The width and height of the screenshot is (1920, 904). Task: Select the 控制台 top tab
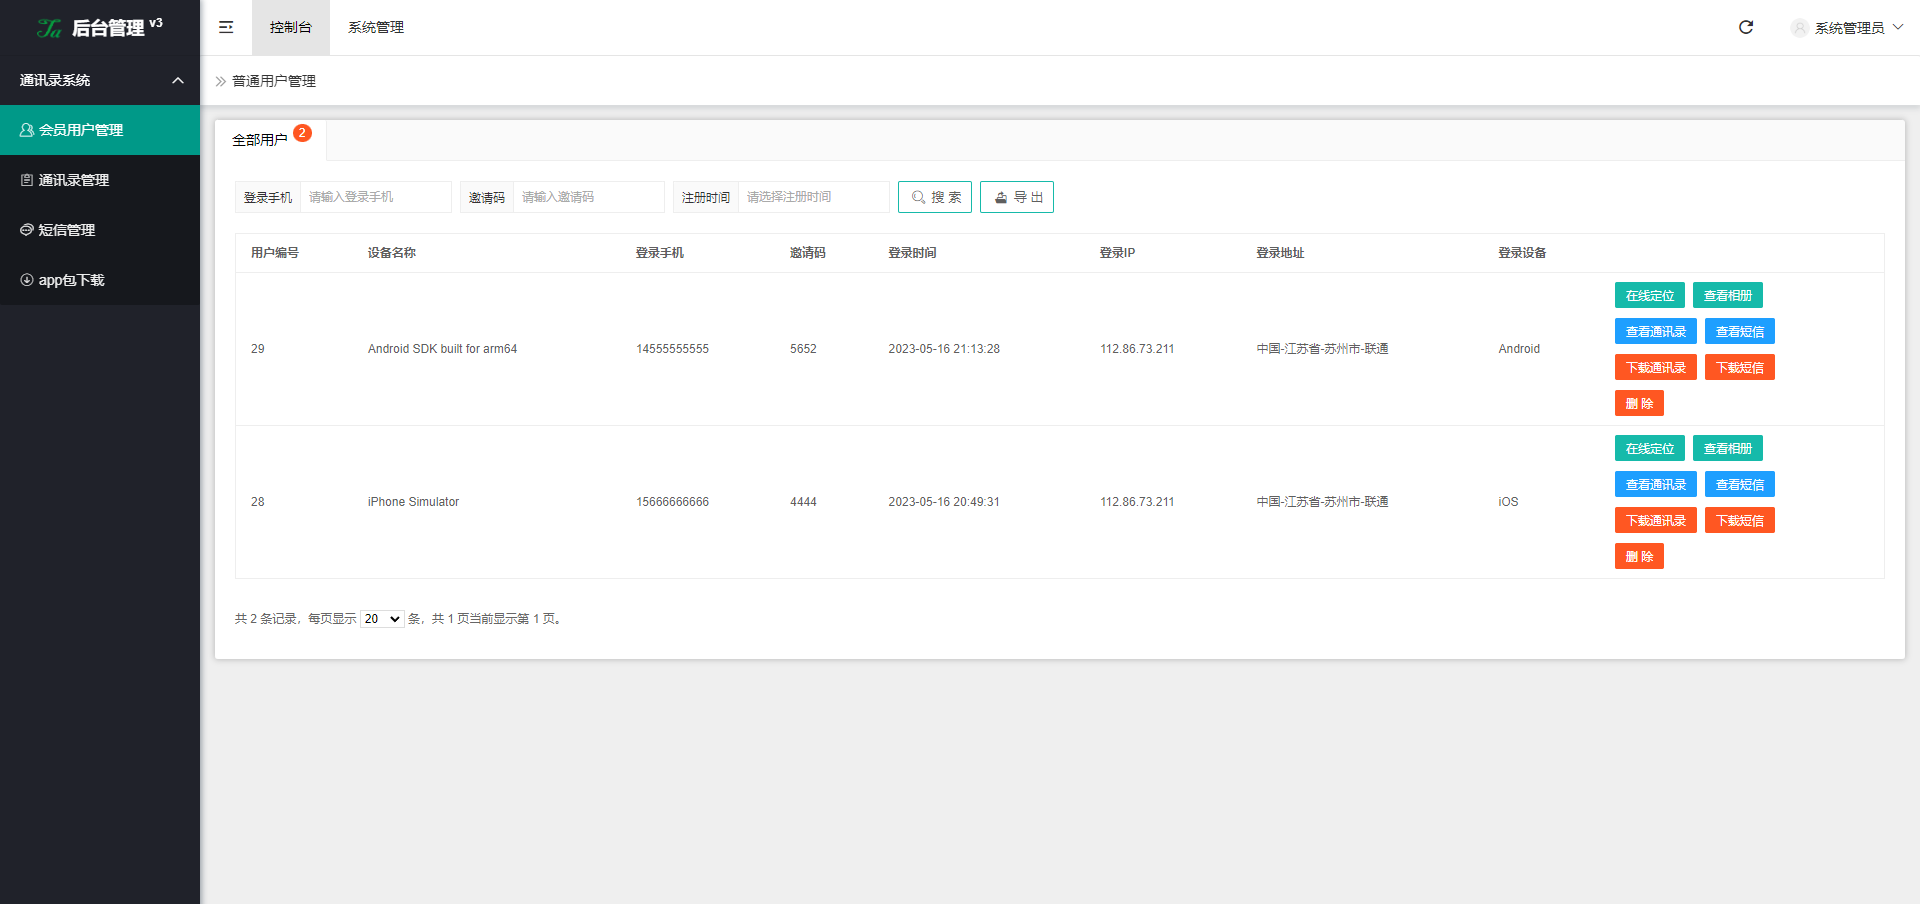[x=290, y=27]
